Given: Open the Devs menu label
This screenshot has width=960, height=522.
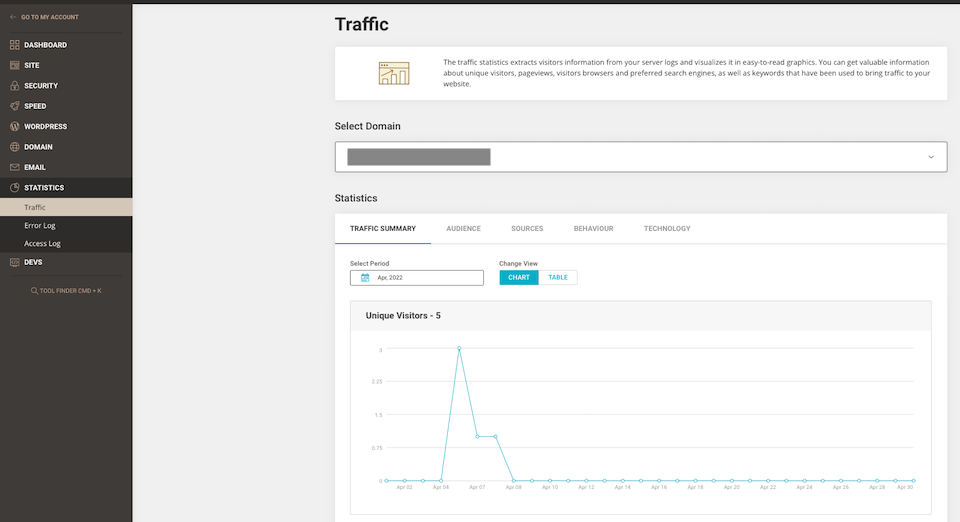Looking at the screenshot, I should coord(33,262).
